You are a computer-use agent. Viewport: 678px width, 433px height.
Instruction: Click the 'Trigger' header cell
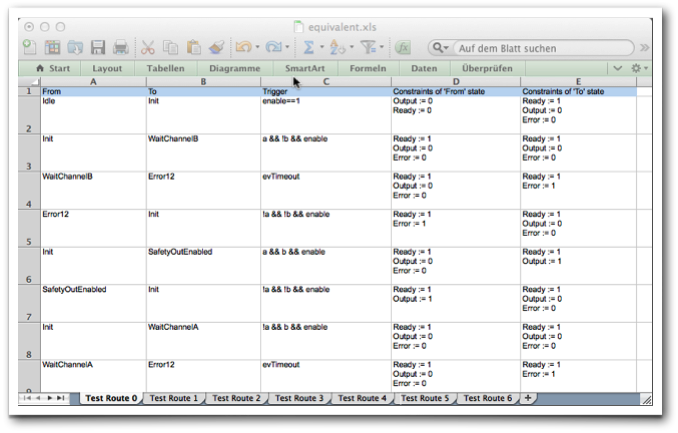(x=326, y=91)
